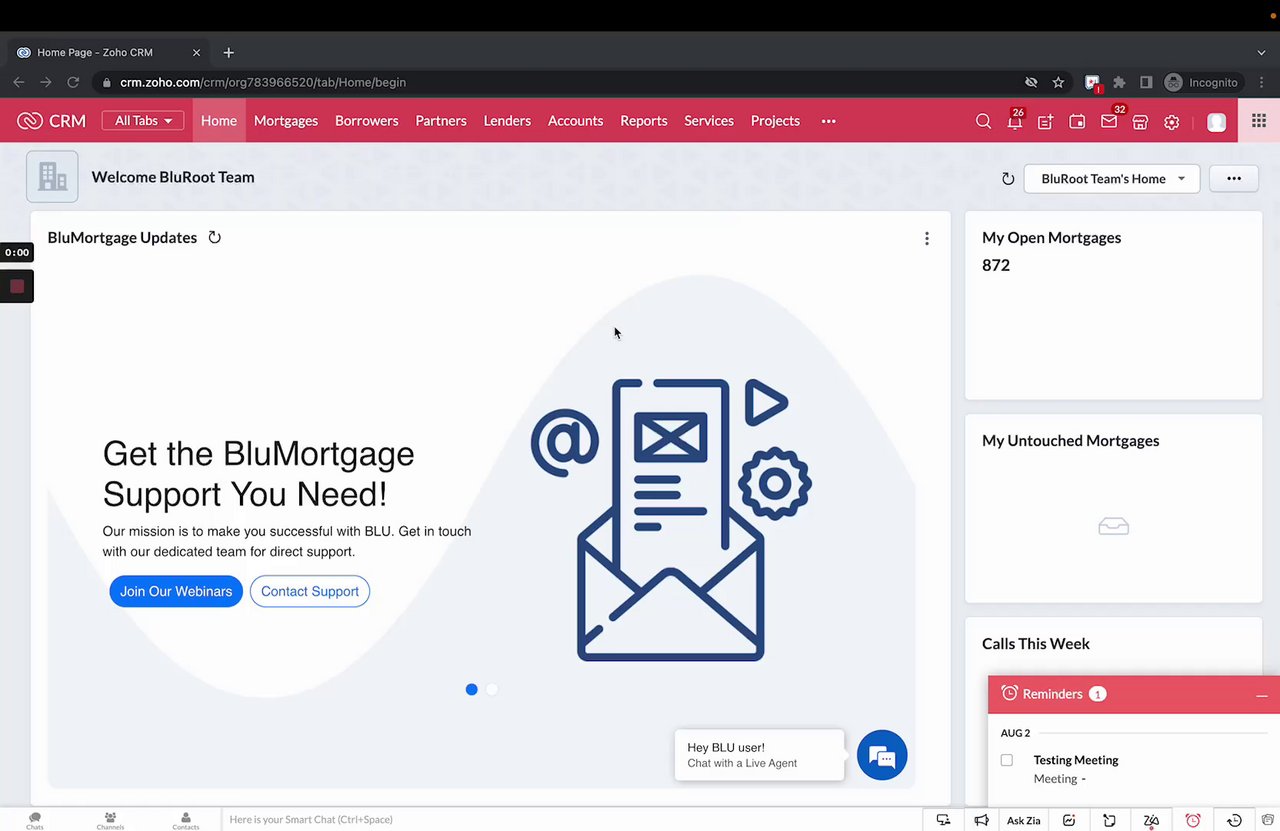Open the Zoho apps grid launcher
The height and width of the screenshot is (831, 1280).
pyautogui.click(x=1259, y=121)
